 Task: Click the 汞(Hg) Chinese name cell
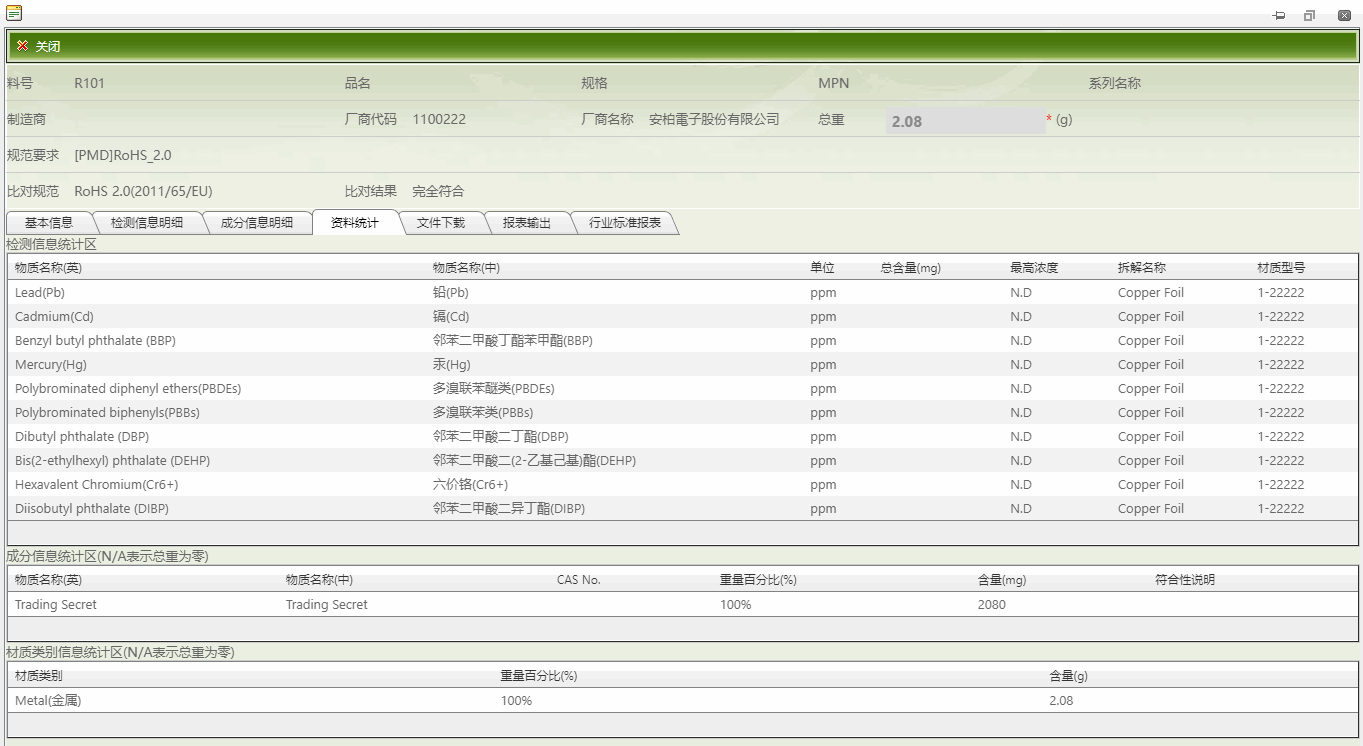(x=451, y=364)
